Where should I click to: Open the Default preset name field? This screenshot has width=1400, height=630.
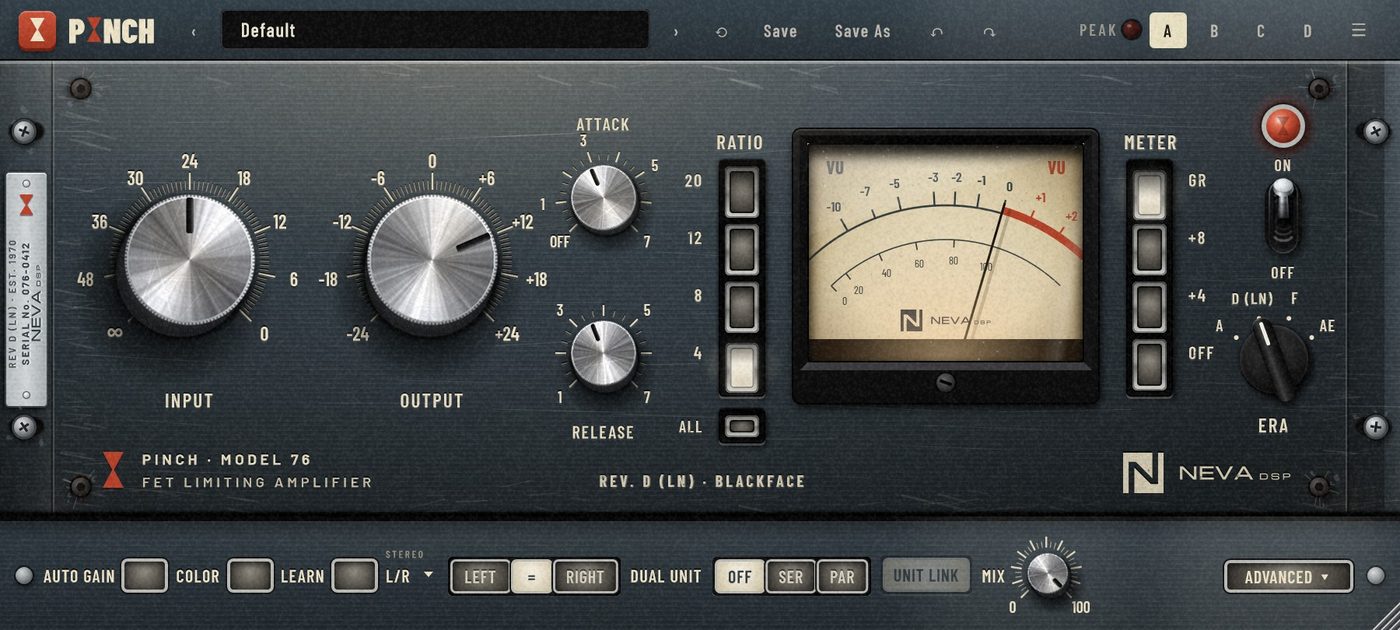point(435,30)
